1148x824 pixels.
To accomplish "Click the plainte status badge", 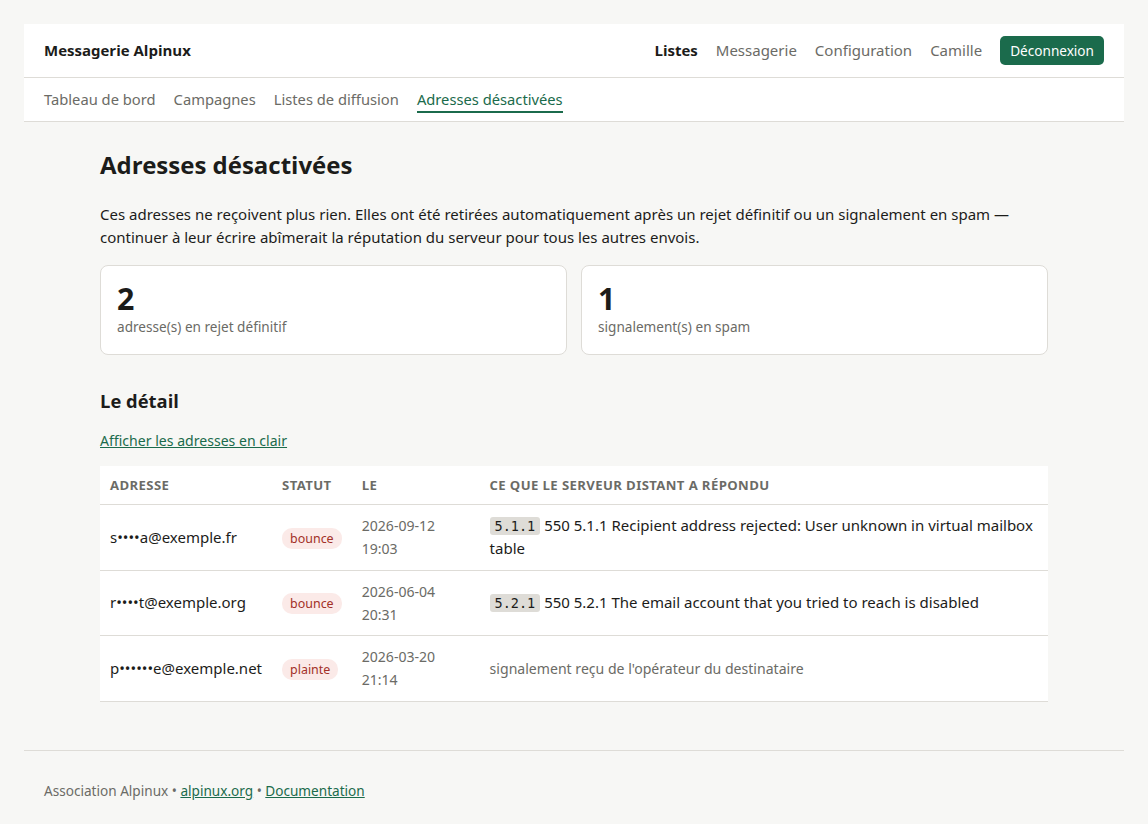I will pos(310,669).
